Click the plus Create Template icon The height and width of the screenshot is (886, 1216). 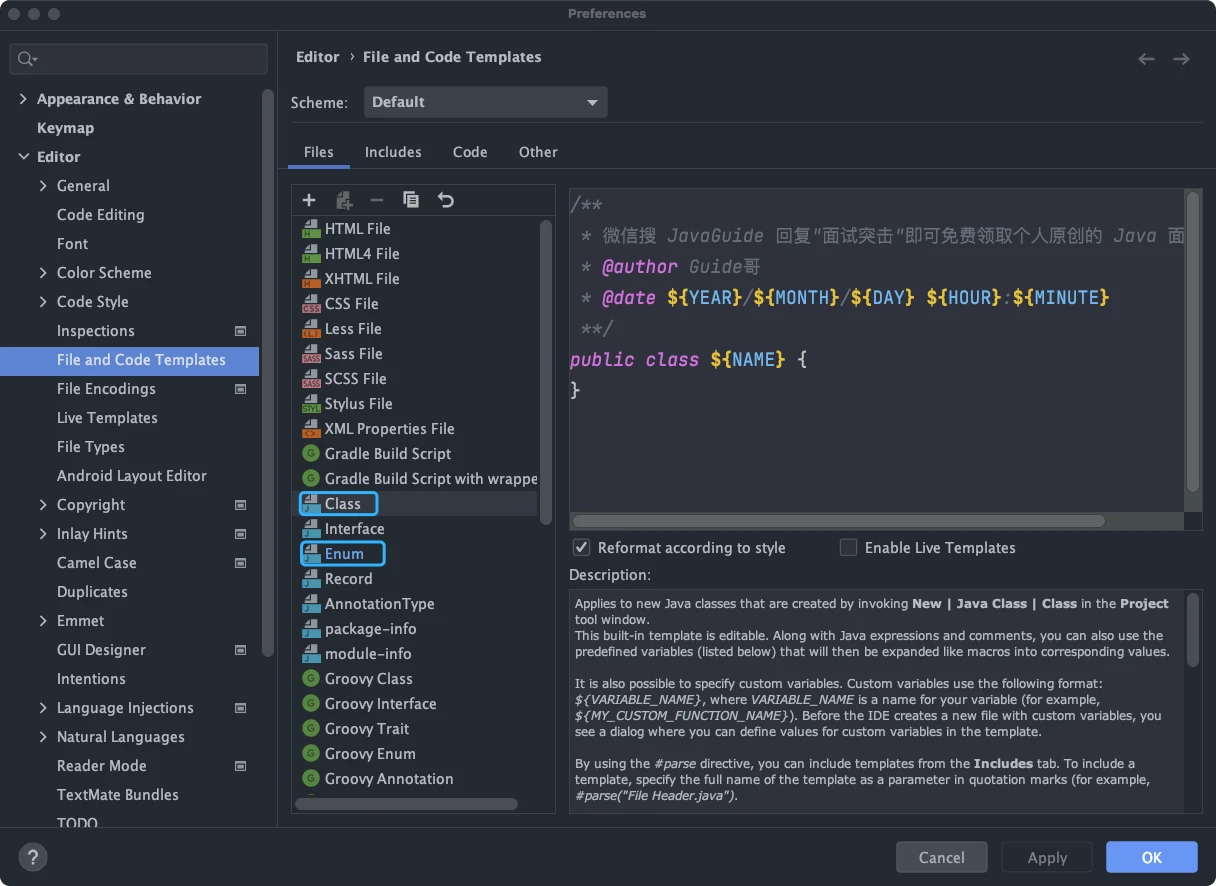(x=309, y=200)
